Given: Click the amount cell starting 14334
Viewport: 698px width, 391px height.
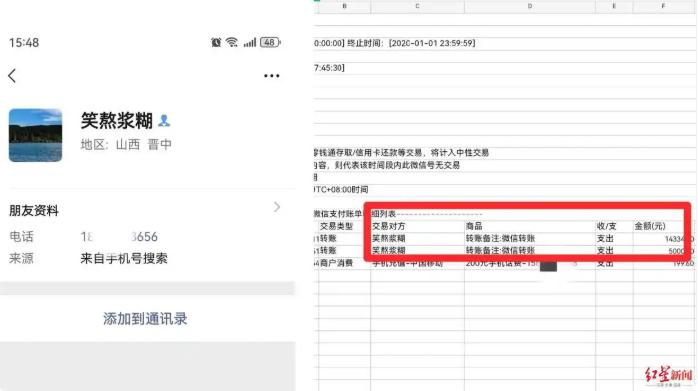Looking at the screenshot, I should coord(663,239).
